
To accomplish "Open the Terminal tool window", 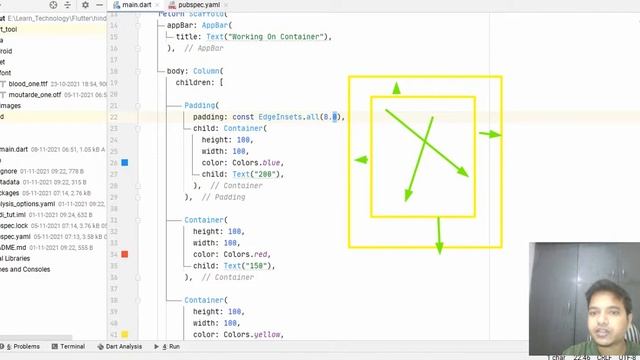I will (x=68, y=347).
